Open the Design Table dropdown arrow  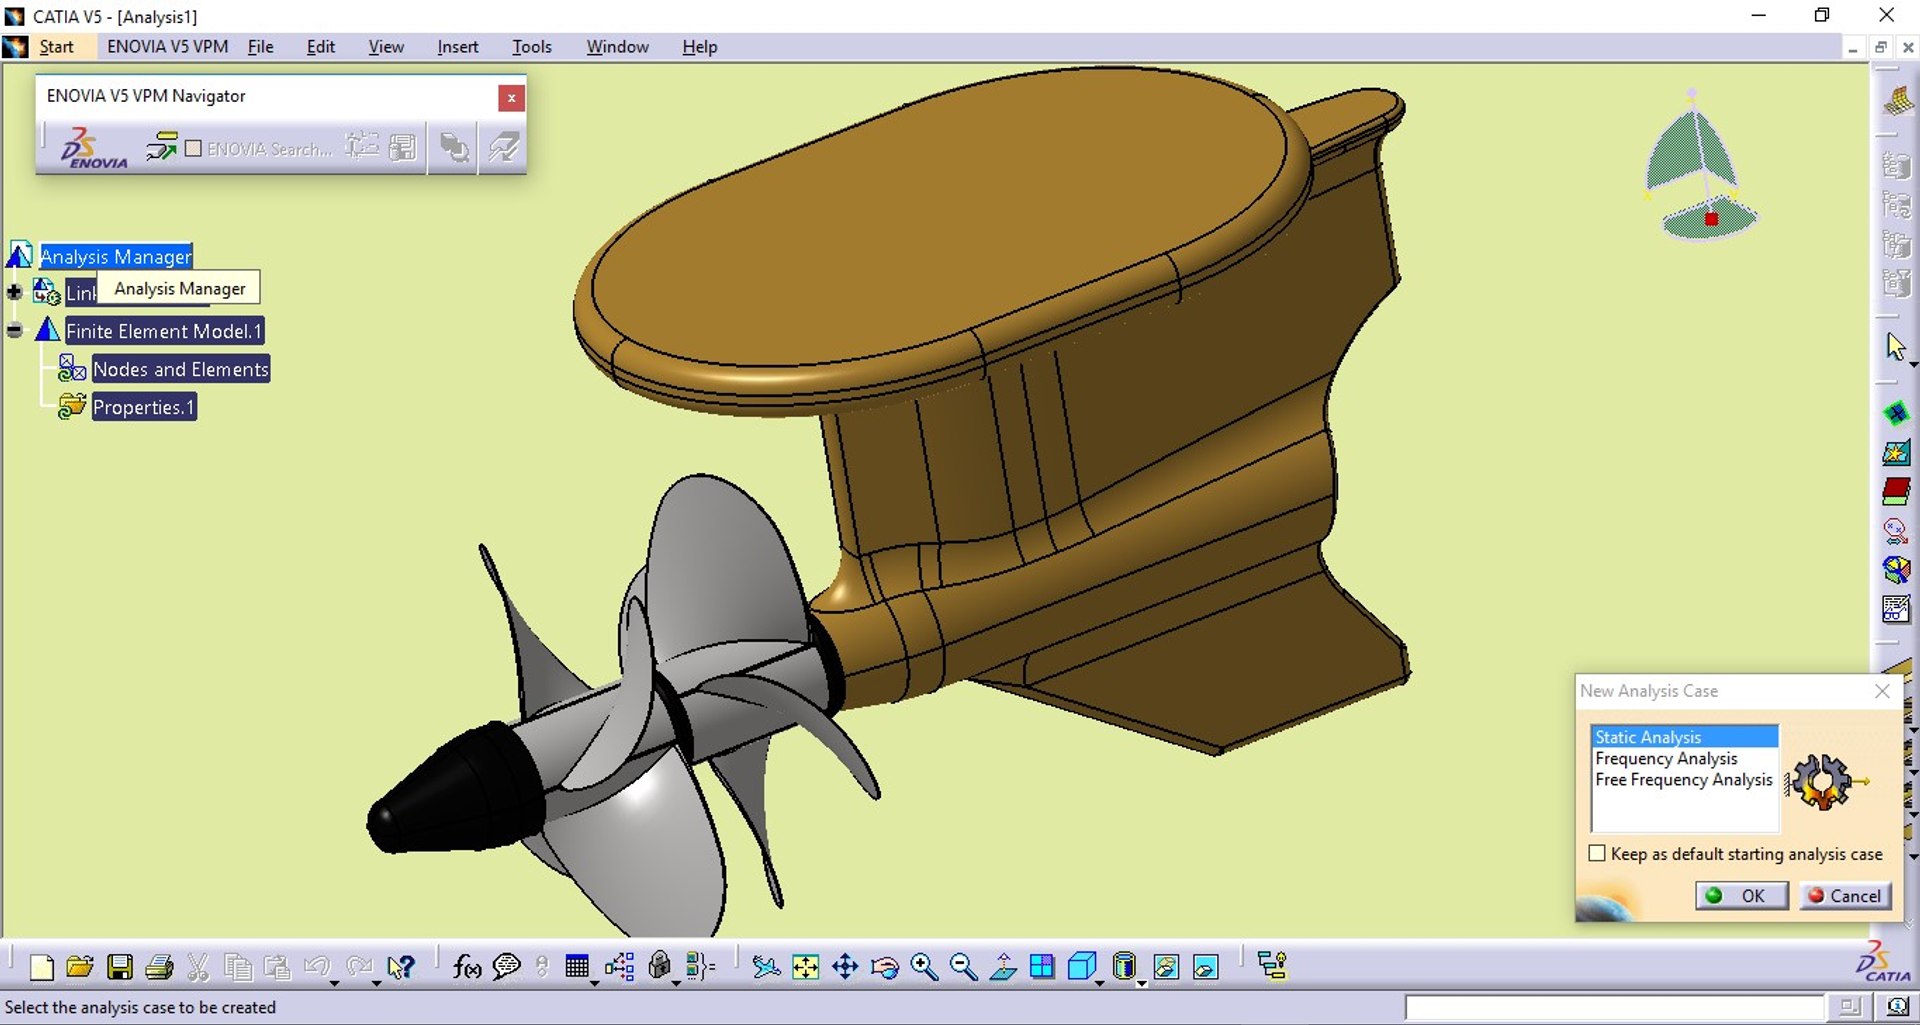[594, 983]
